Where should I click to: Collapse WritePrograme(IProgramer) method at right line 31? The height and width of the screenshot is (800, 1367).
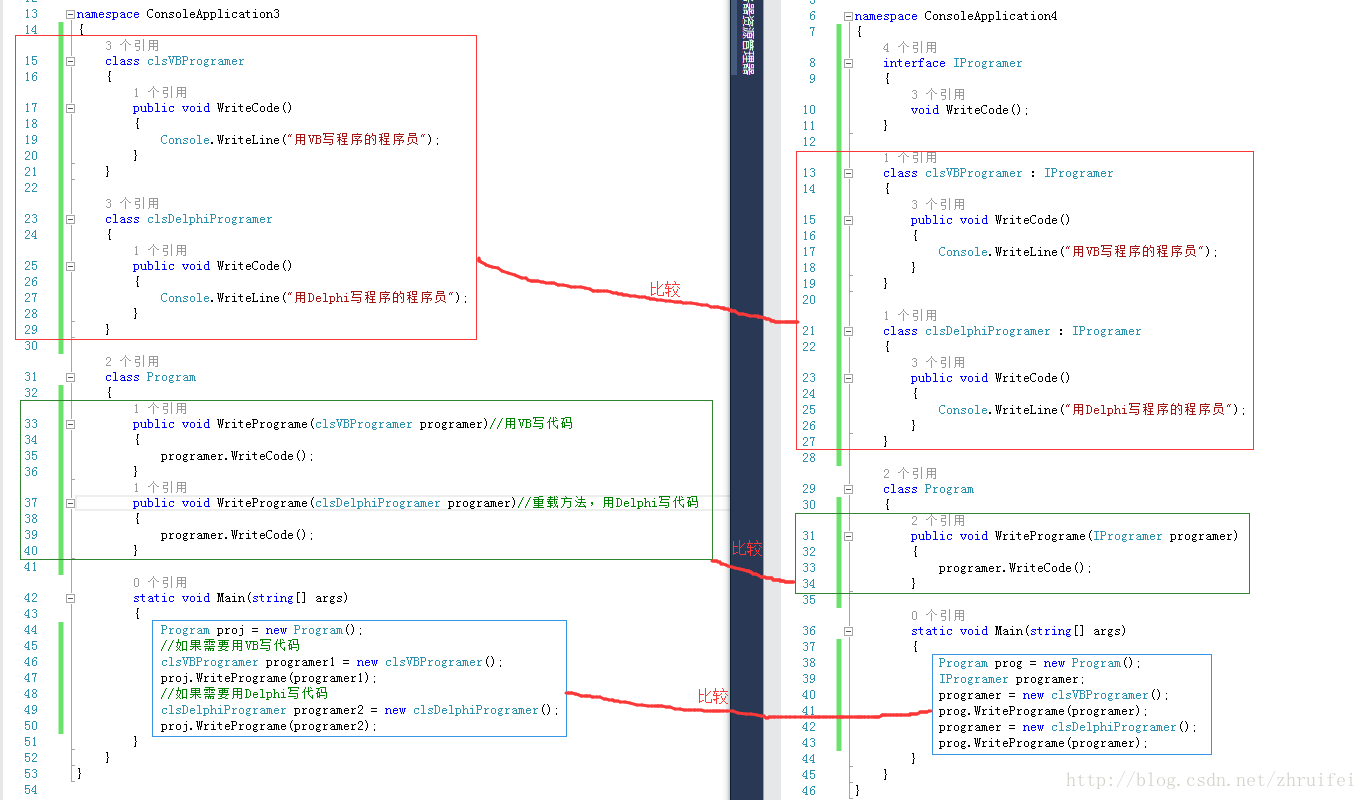tap(848, 536)
